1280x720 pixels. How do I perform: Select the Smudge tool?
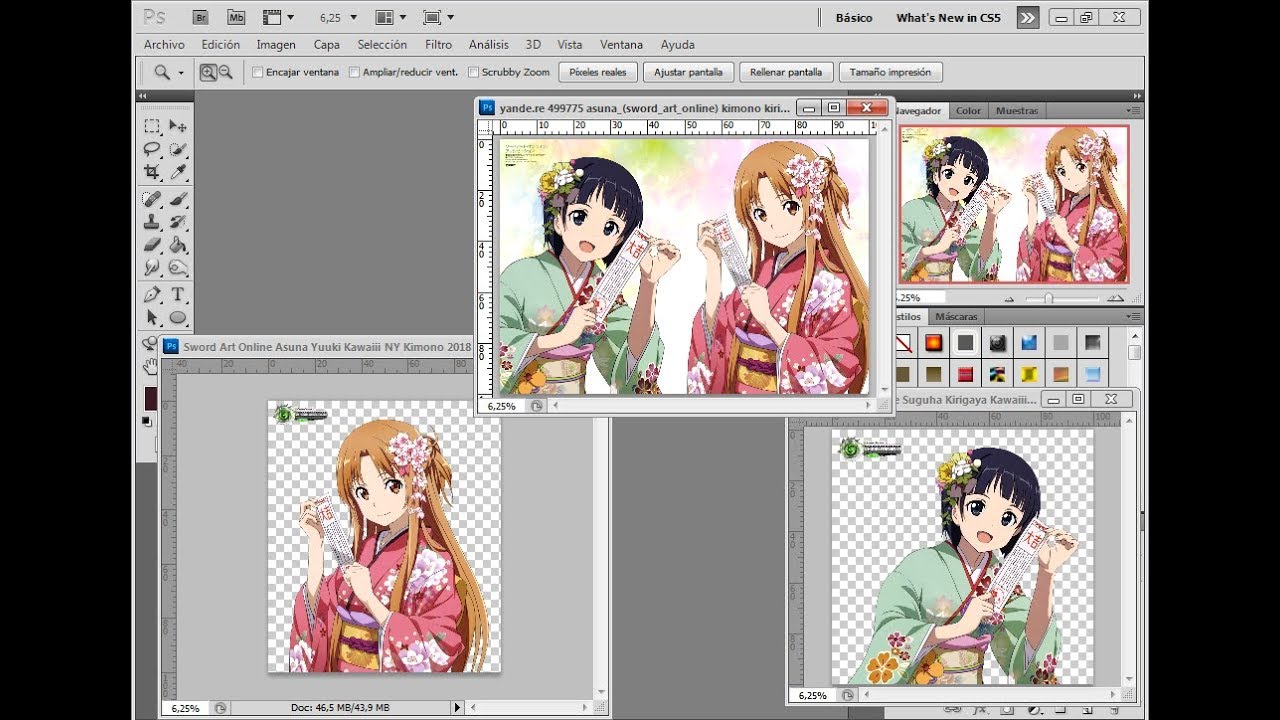coord(152,267)
